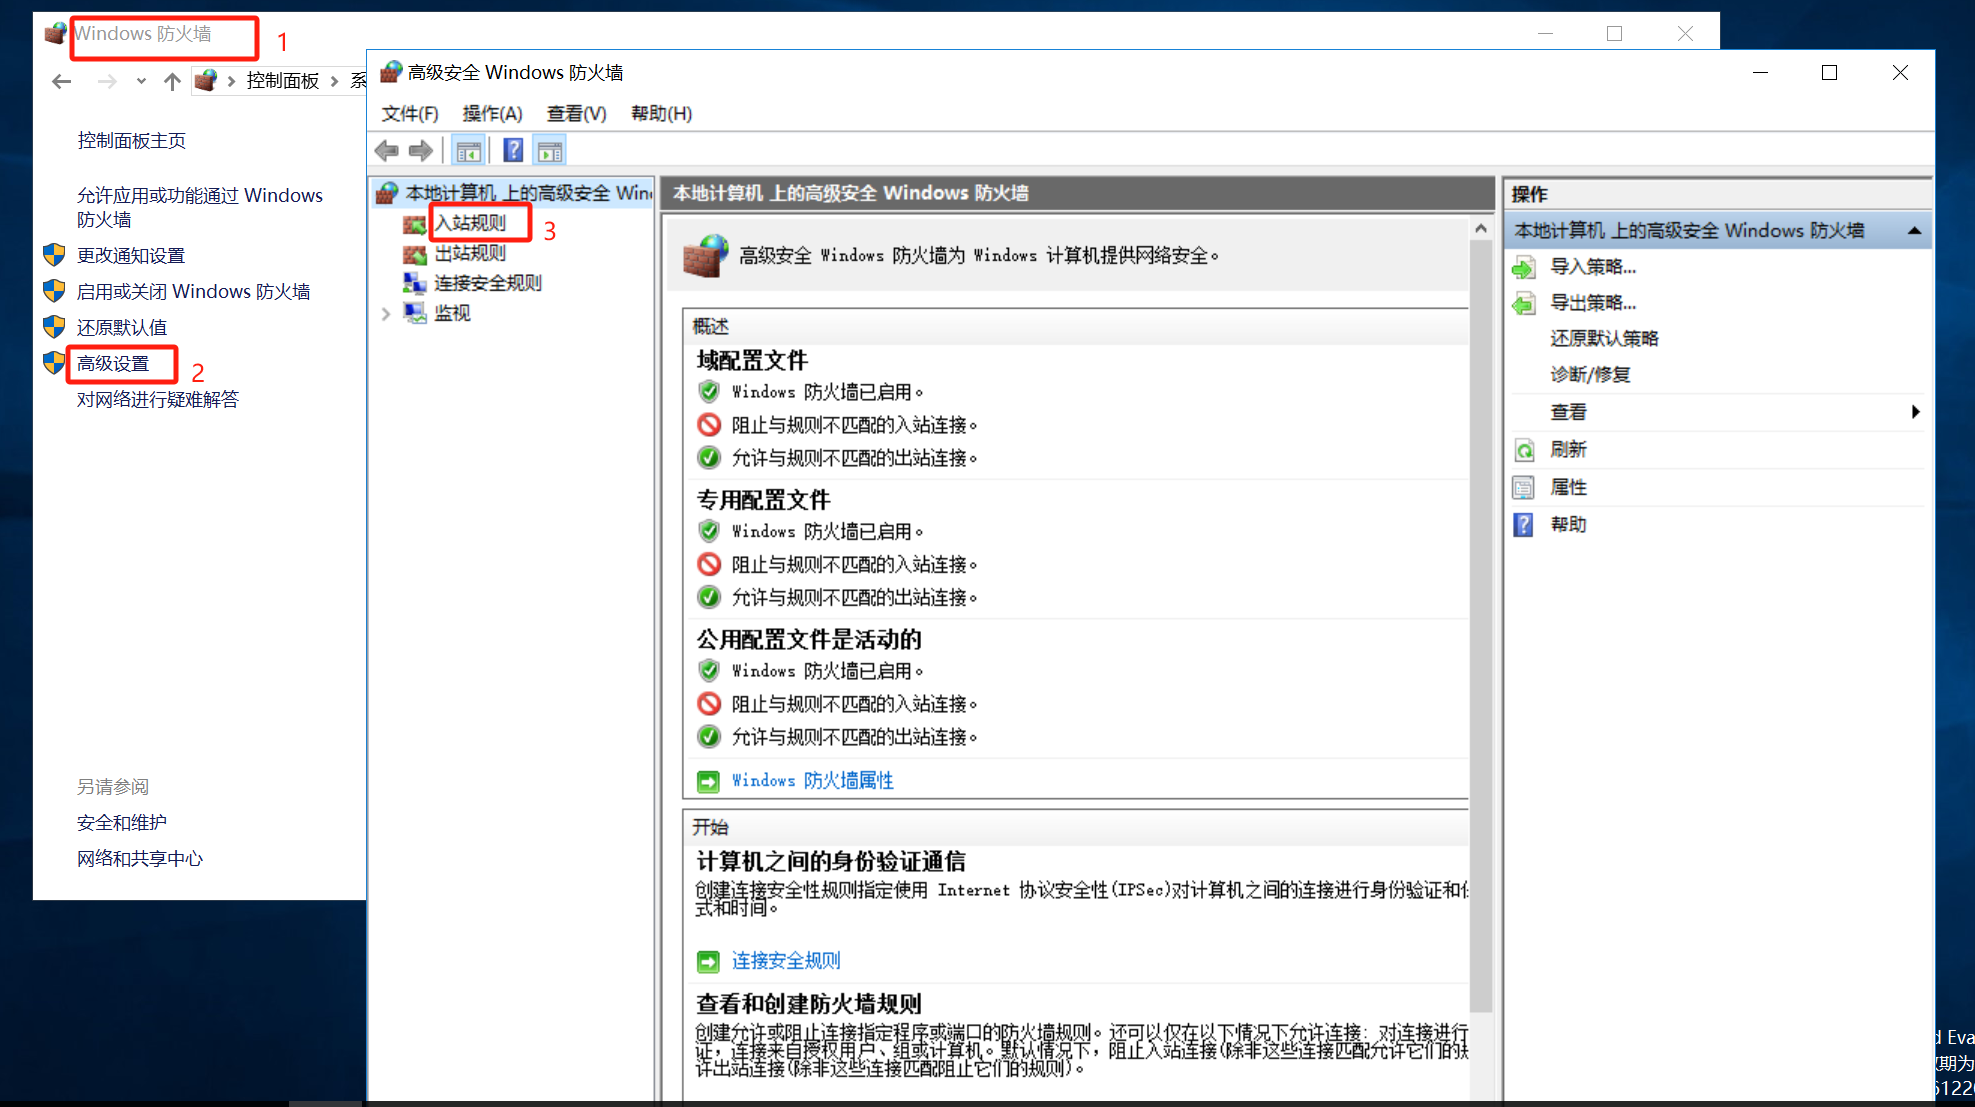Click the forward arrow toolbar icon
The image size is (1975, 1107).
(421, 151)
